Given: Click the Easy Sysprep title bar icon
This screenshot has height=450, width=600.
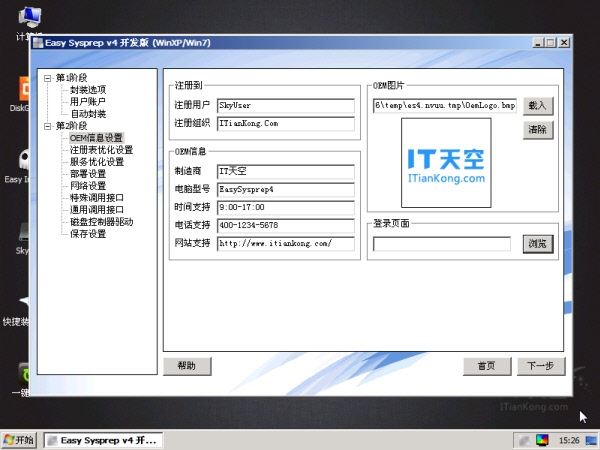Looking at the screenshot, I should tap(38, 43).
